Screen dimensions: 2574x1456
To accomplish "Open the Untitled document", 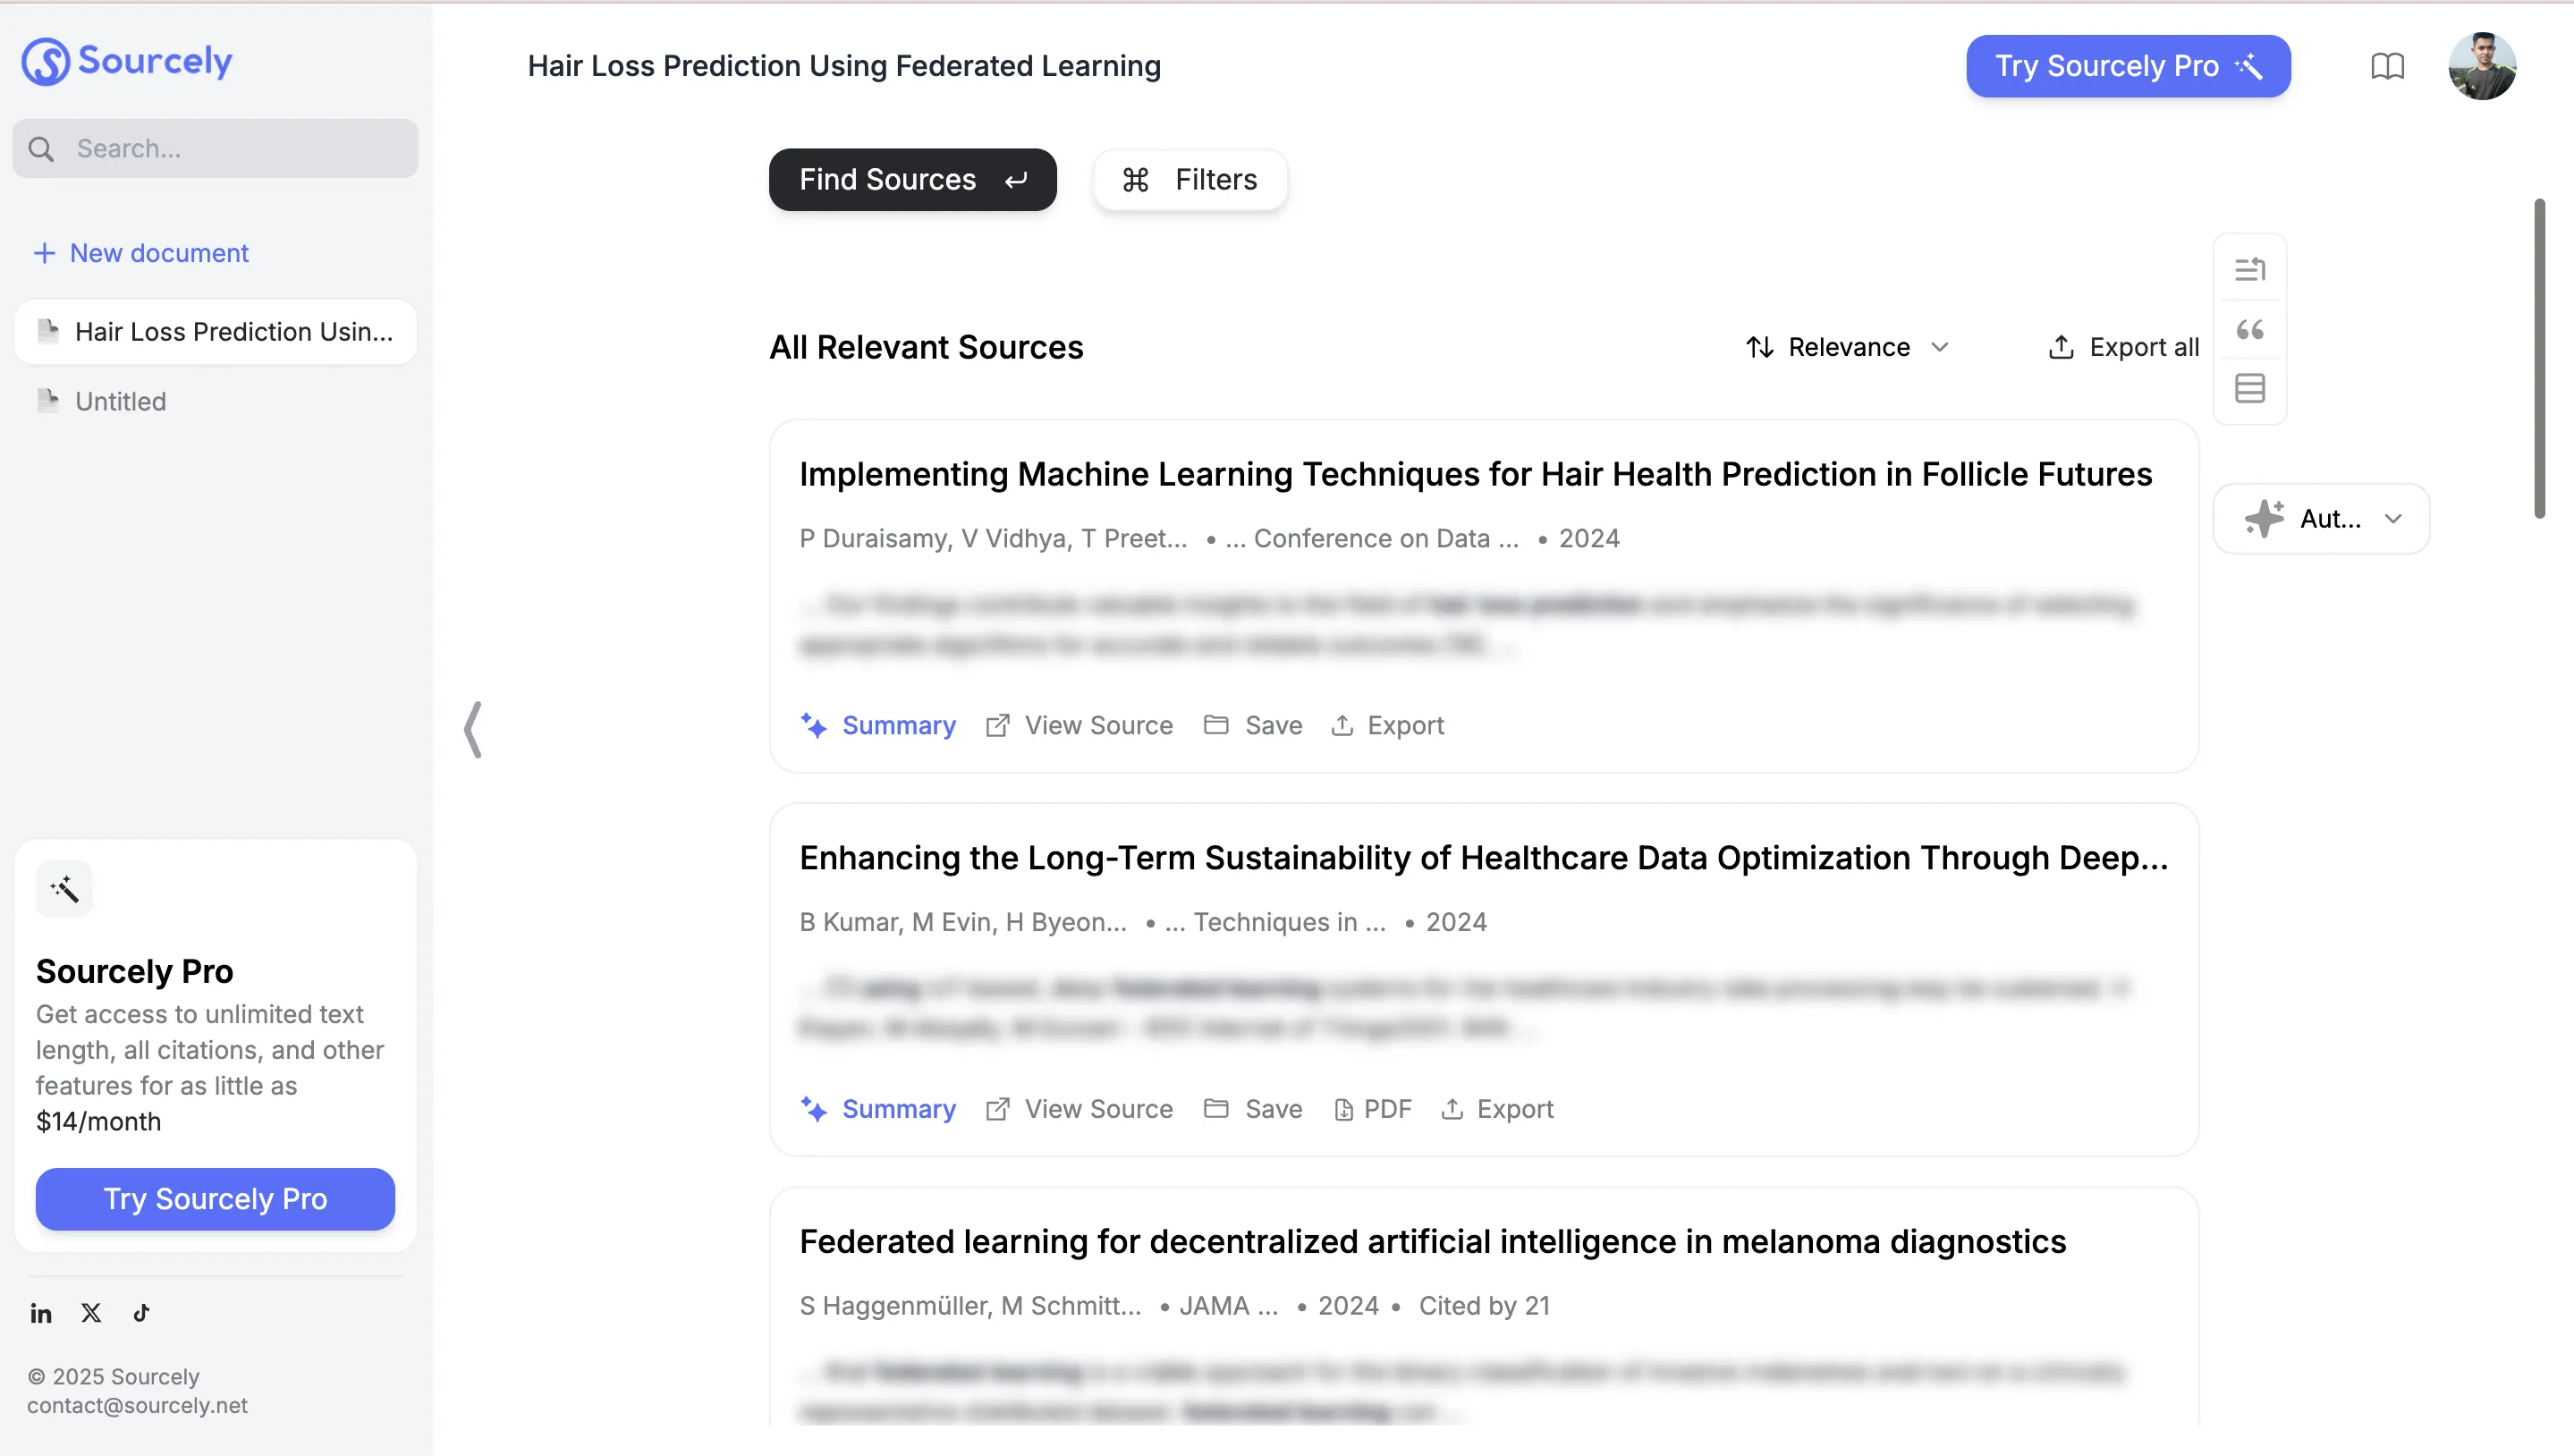I will (120, 402).
